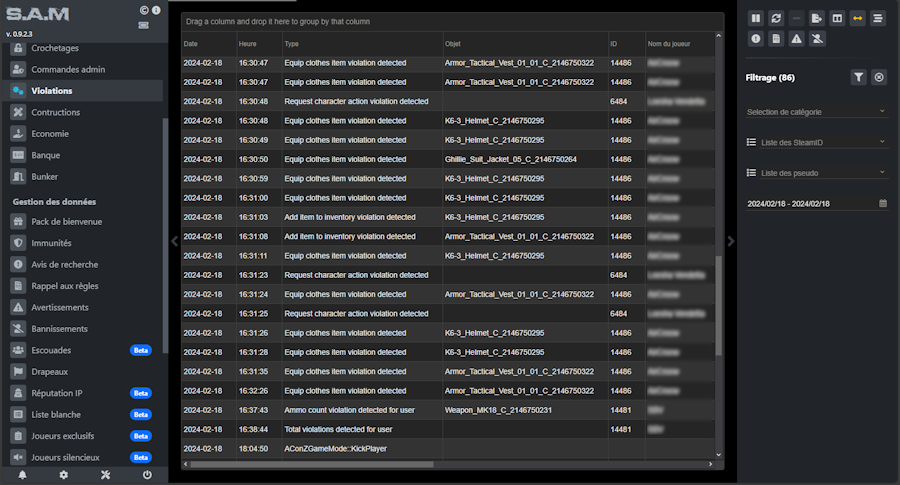Click the refresh icon in the toolbar
Viewport: 900px width, 485px height.
776,18
